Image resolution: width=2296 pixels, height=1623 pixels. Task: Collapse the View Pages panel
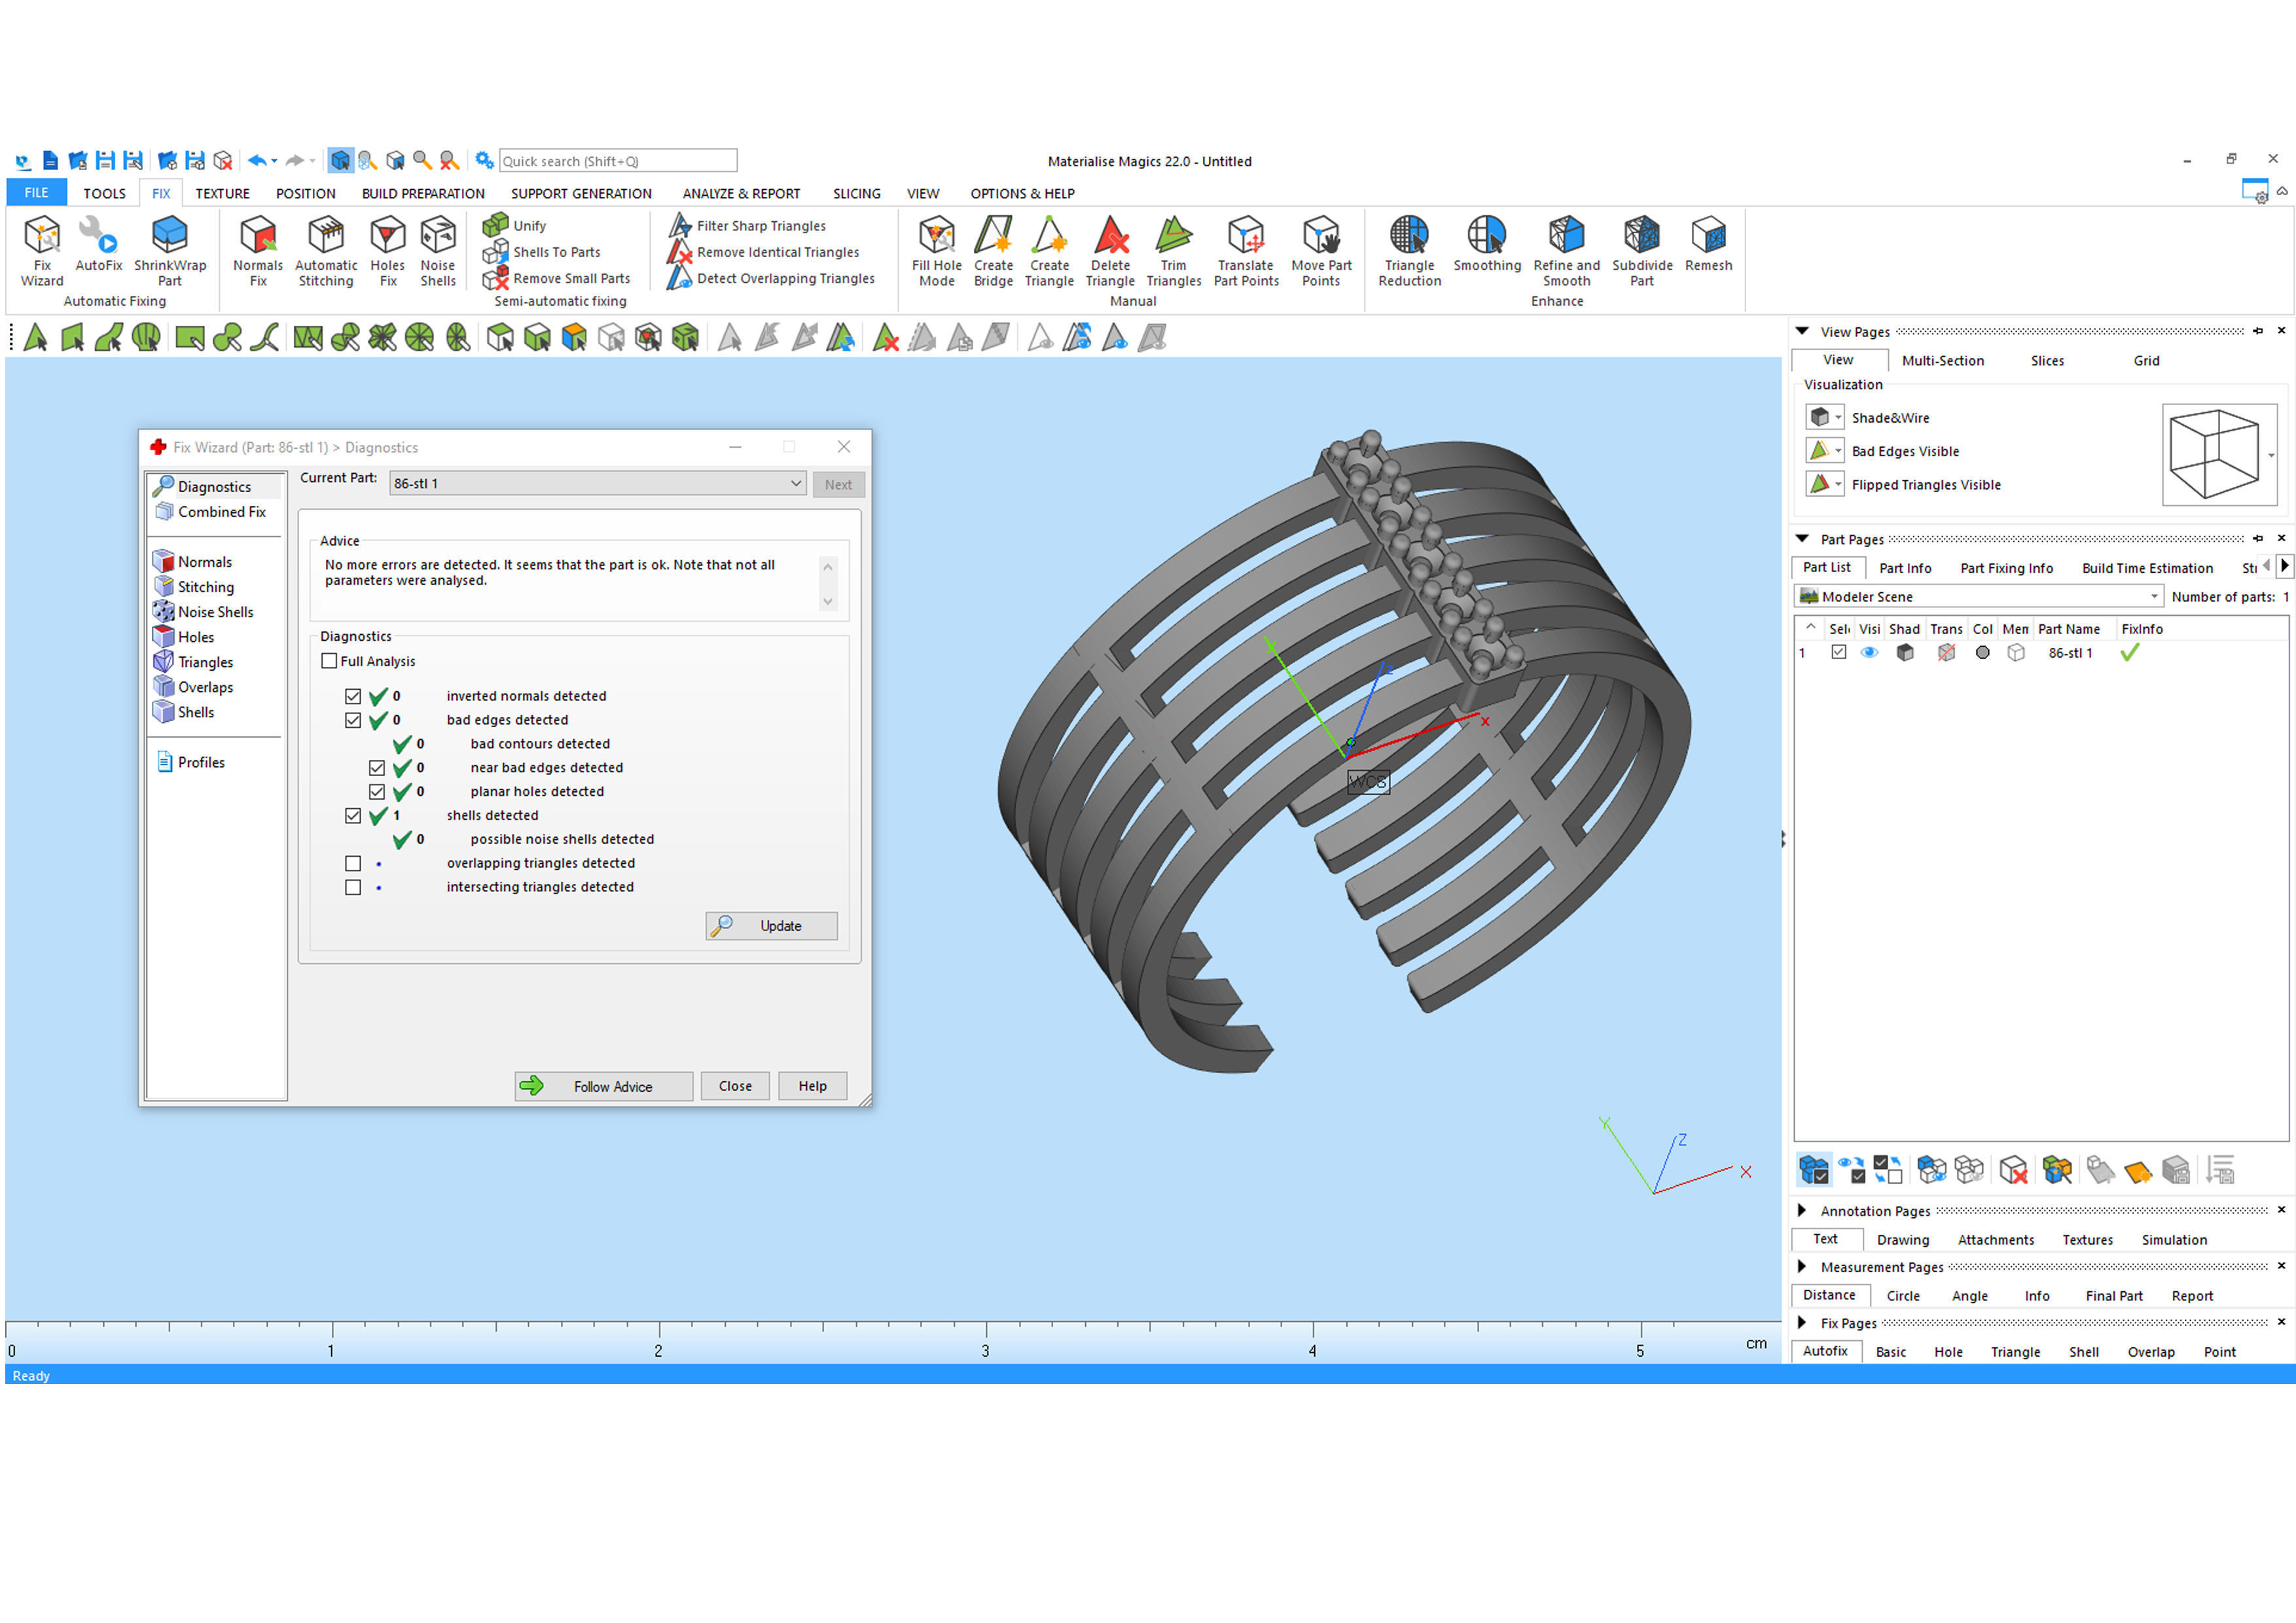1802,331
